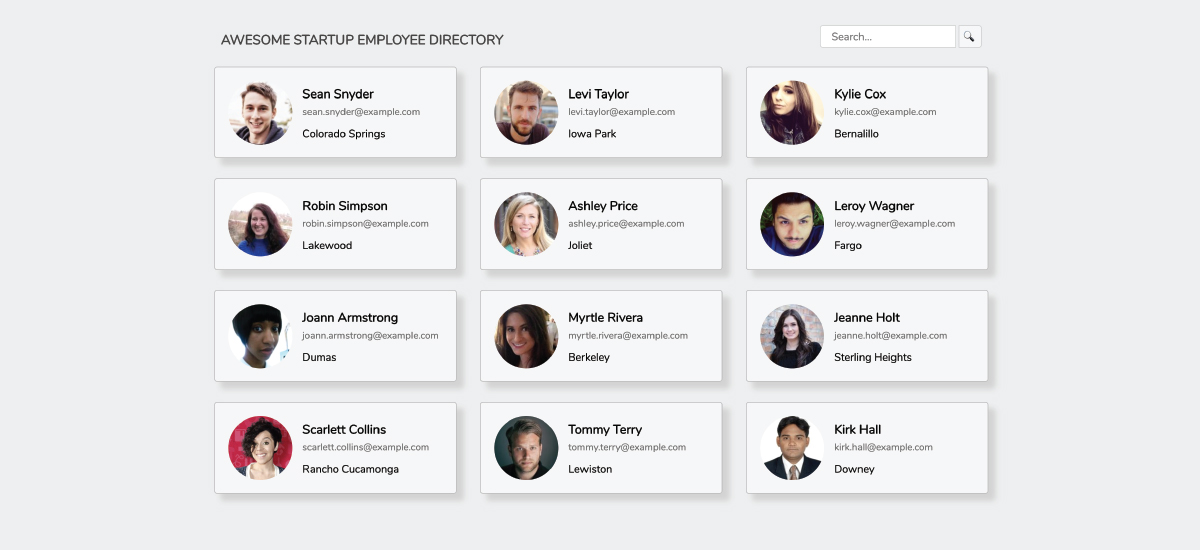Focus the Search input field
The height and width of the screenshot is (550, 1200).
point(887,37)
